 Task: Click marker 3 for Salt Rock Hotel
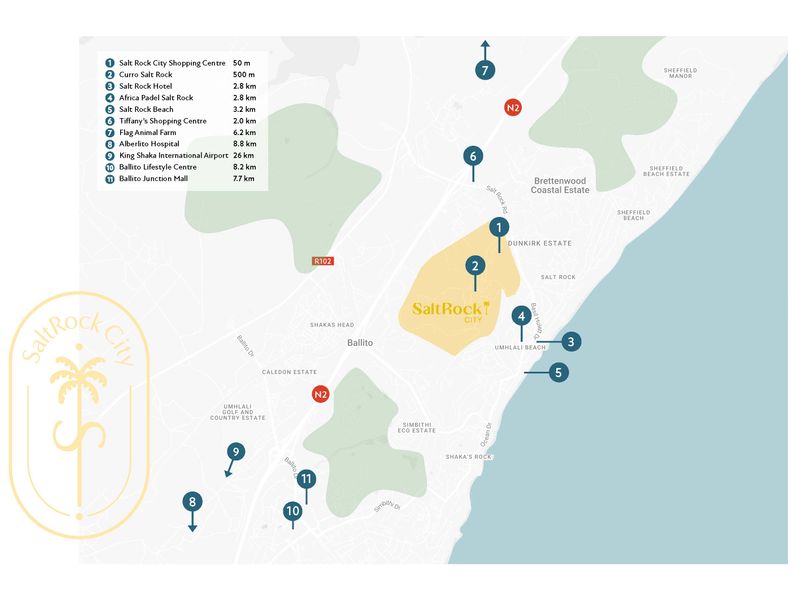coord(570,341)
